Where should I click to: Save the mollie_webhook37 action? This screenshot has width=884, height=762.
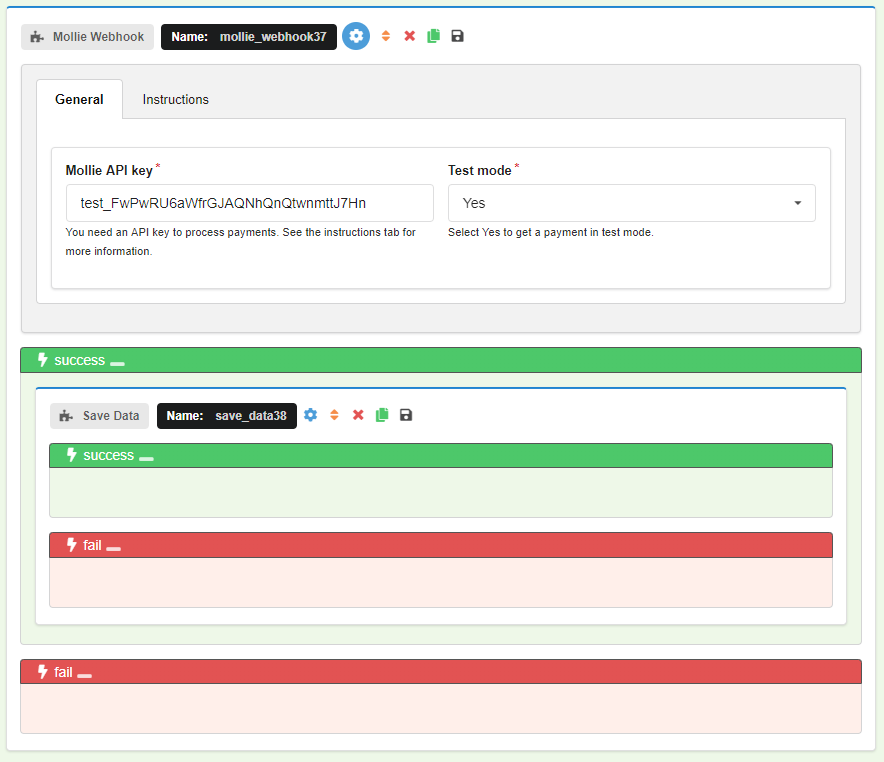tap(457, 36)
